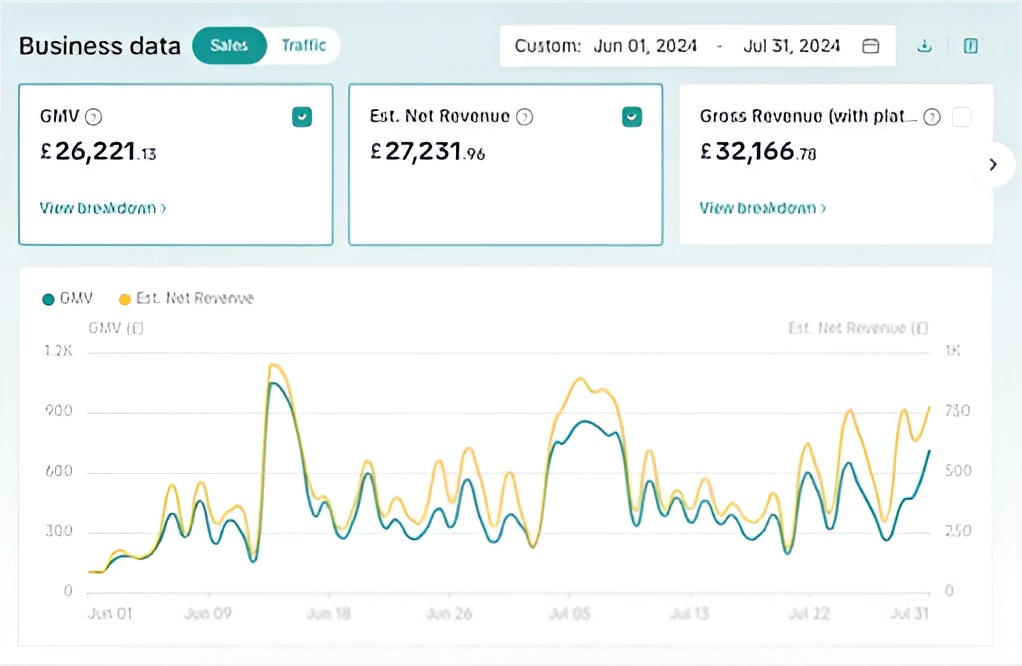Uncheck the Est. Net Revenue checkbox
This screenshot has width=1022, height=666.
click(x=632, y=117)
